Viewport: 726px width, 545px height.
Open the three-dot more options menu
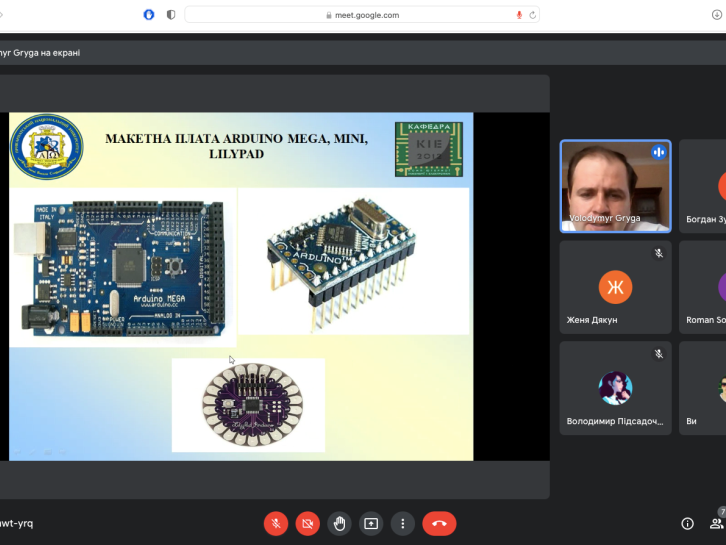[402, 523]
